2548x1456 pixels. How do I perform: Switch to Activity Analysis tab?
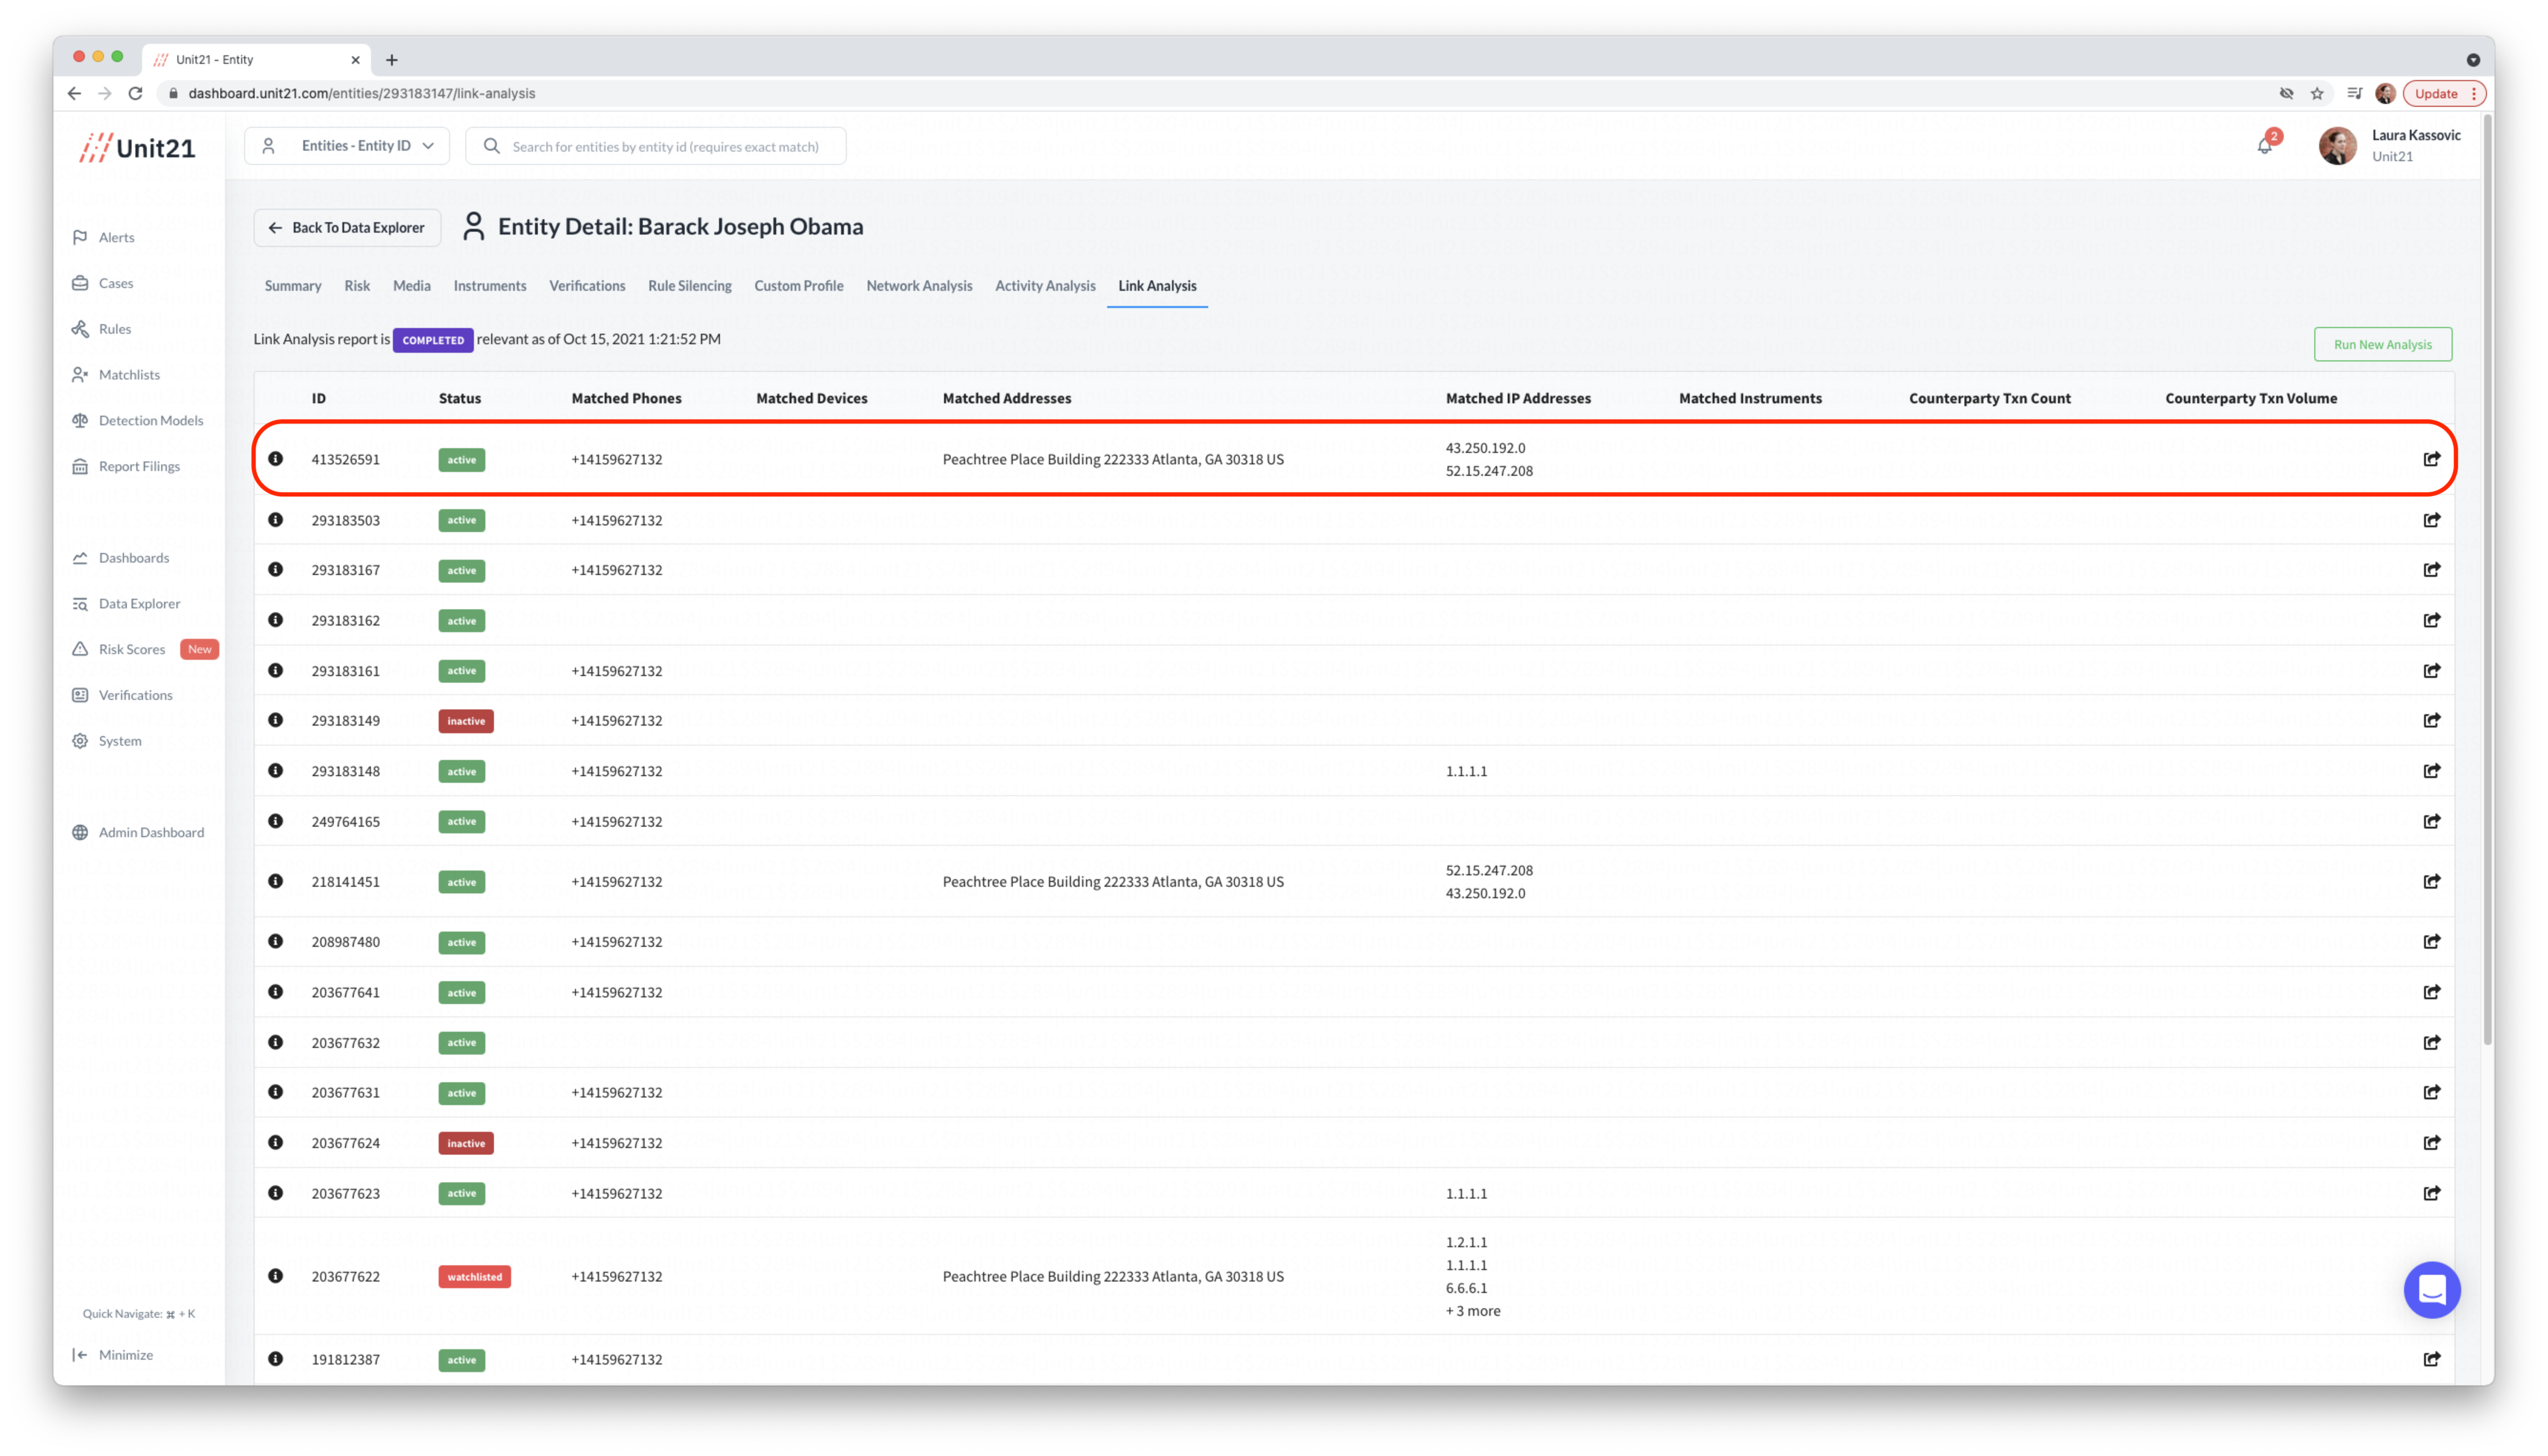click(x=1044, y=286)
